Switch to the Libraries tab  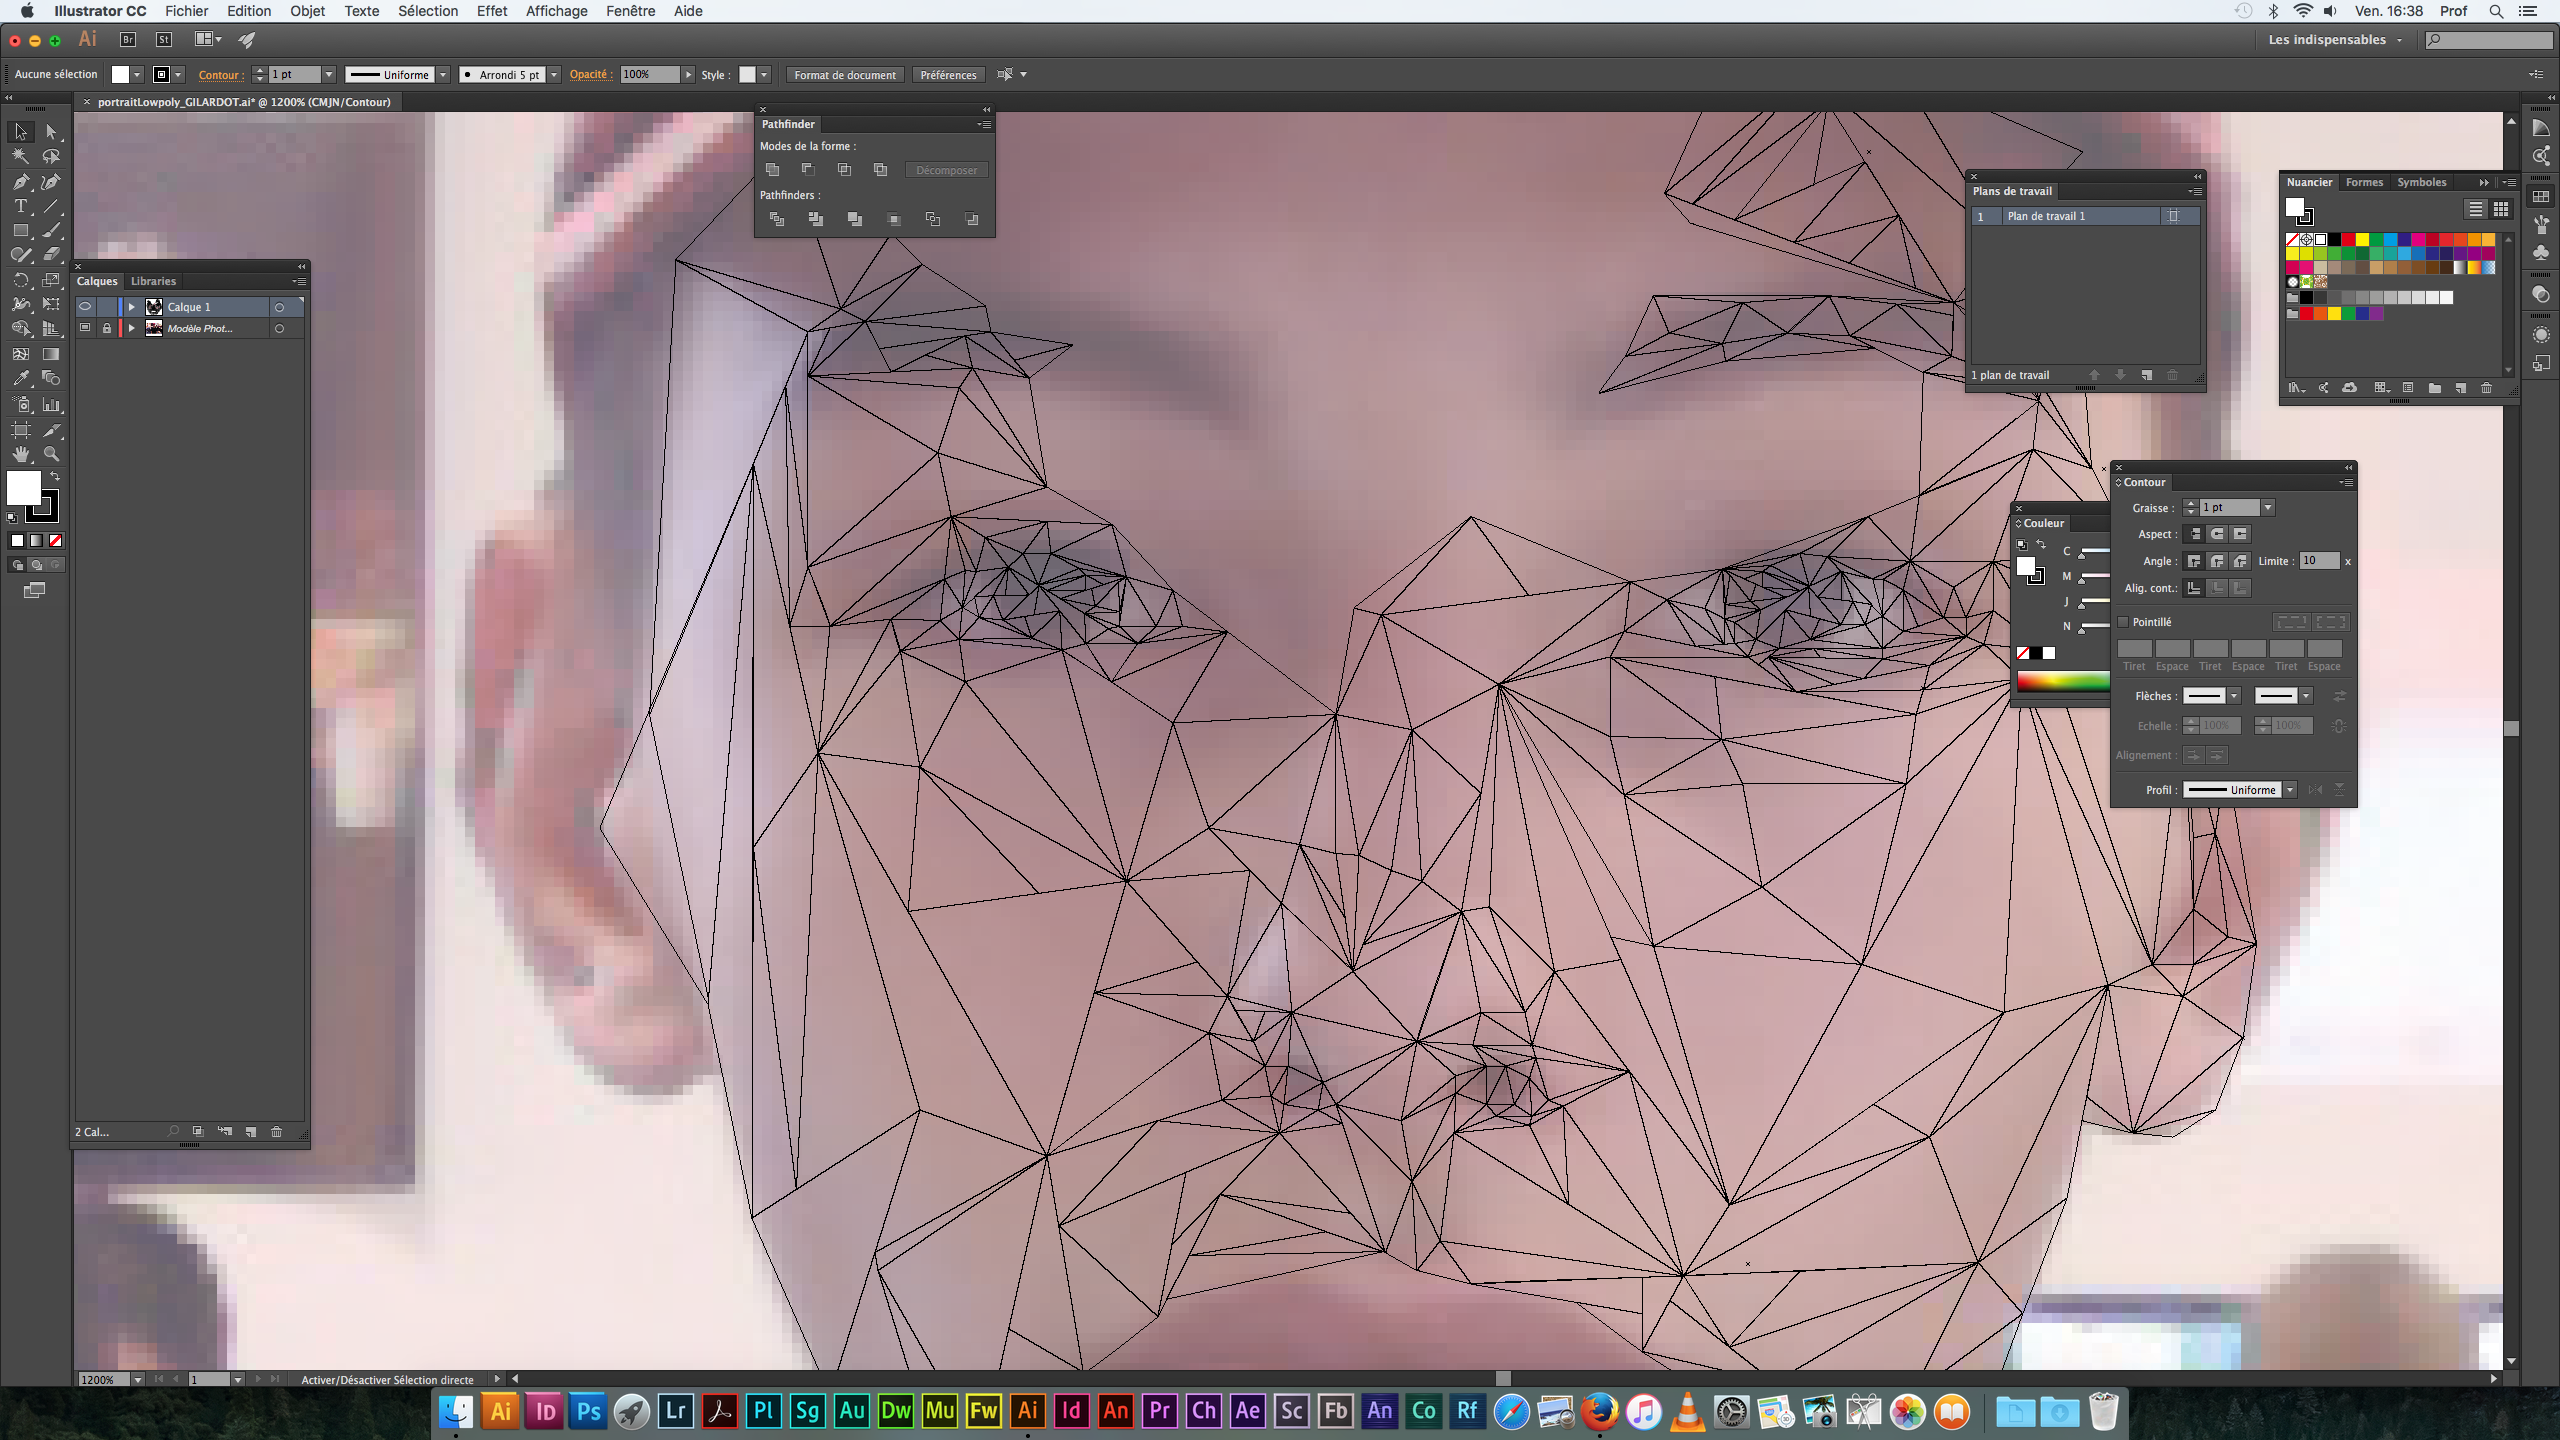click(153, 281)
